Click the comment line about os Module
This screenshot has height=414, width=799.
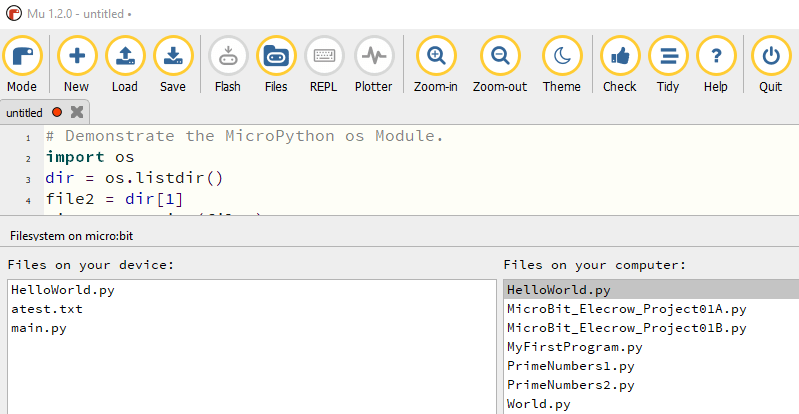245,136
